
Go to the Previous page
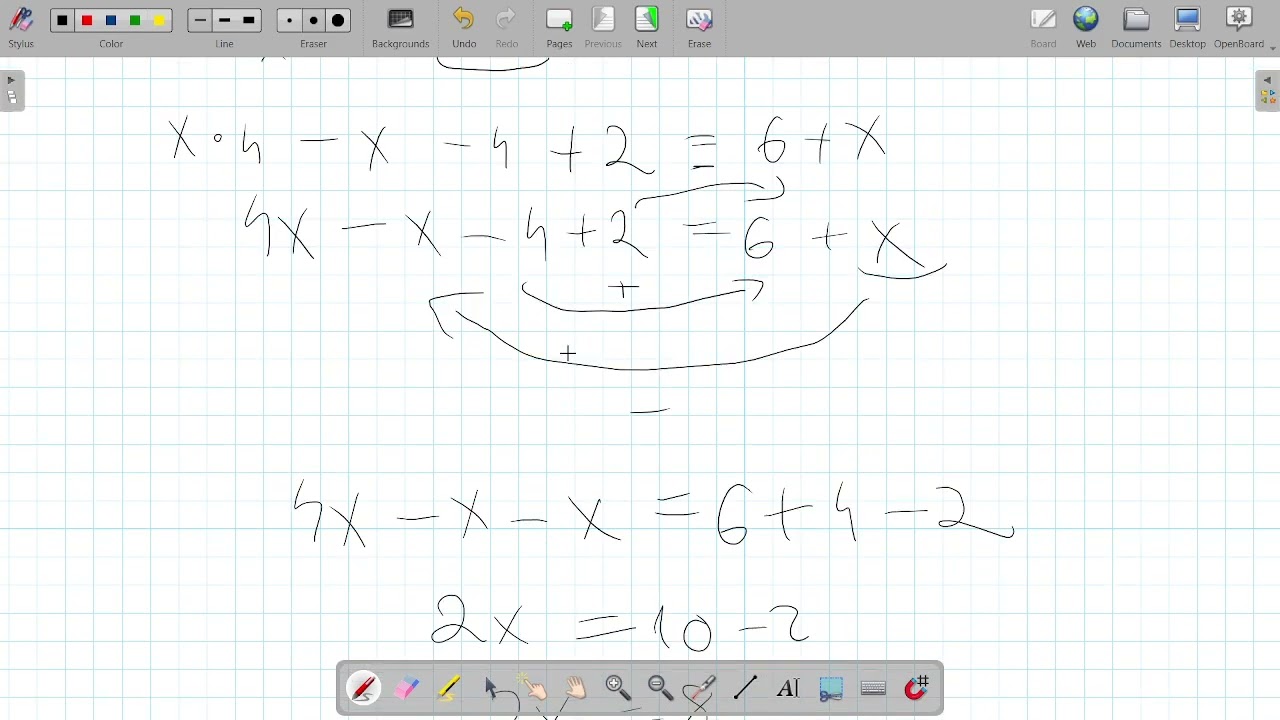coord(603,27)
